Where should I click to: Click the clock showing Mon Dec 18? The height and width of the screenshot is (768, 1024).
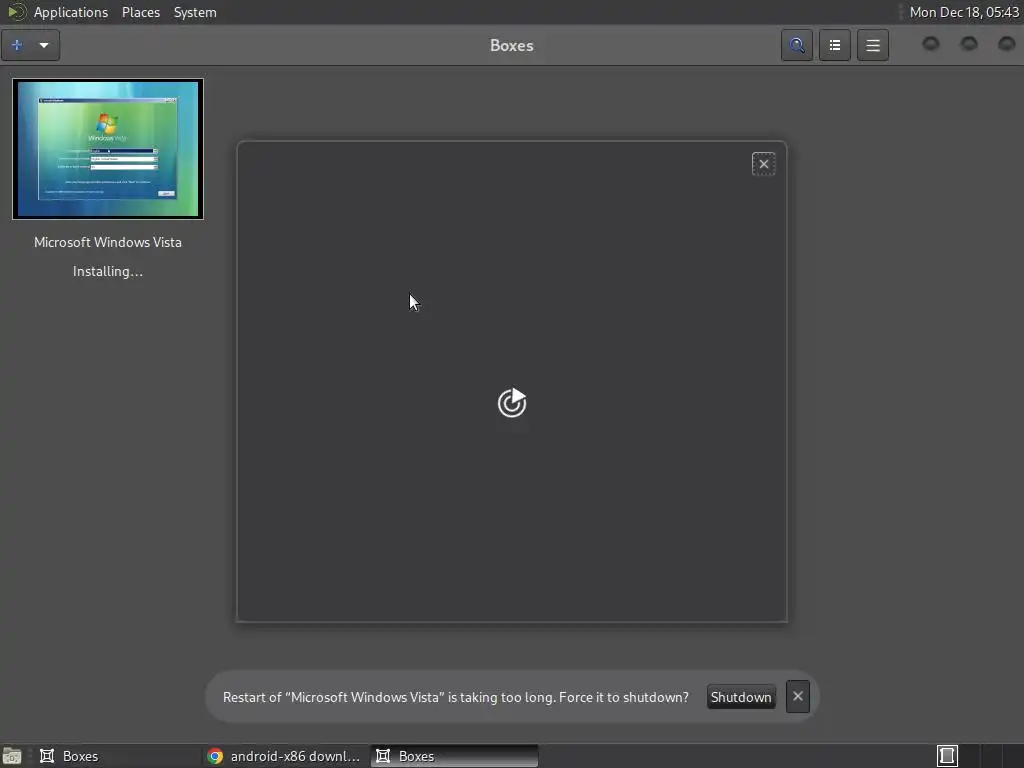tap(964, 12)
